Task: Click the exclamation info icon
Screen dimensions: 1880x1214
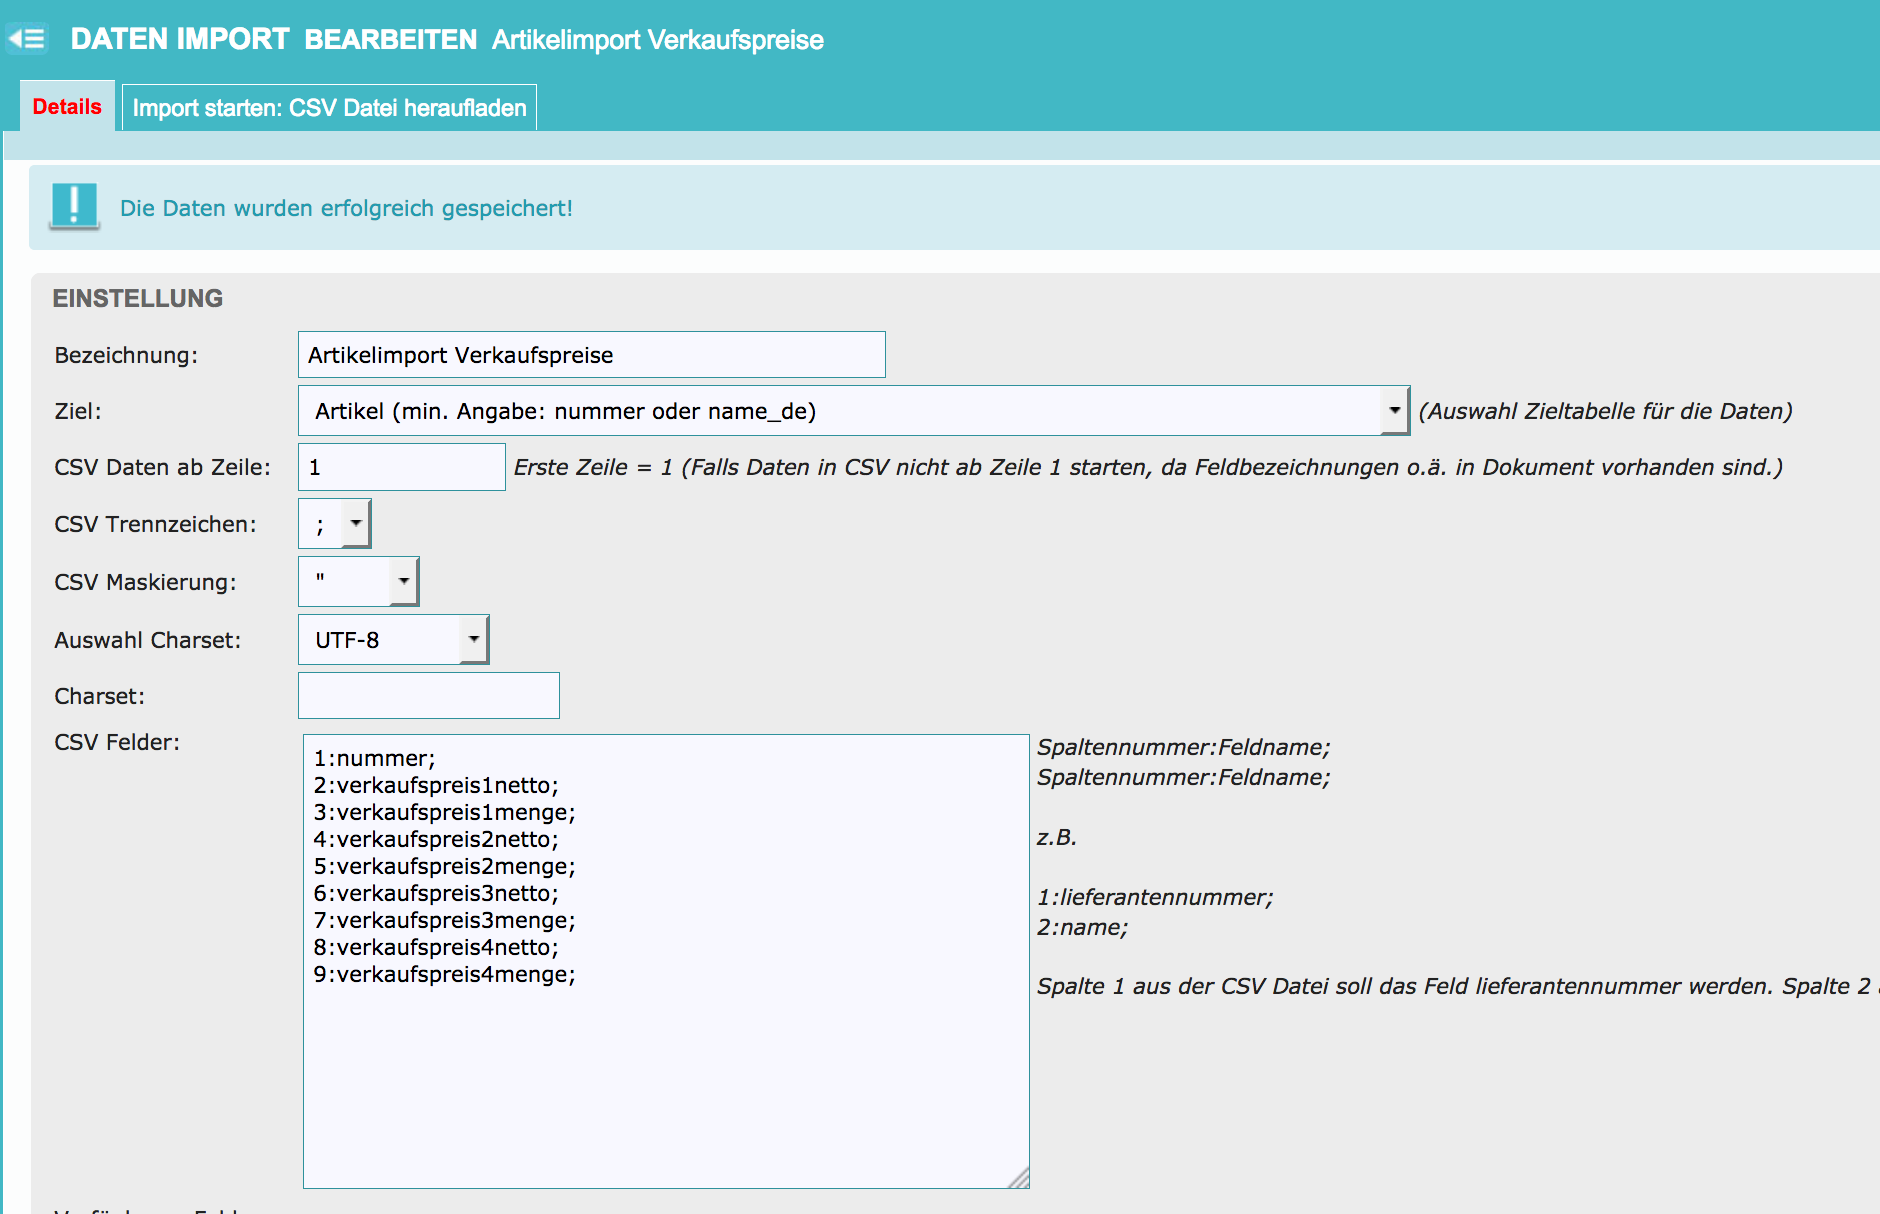Action: point(74,206)
